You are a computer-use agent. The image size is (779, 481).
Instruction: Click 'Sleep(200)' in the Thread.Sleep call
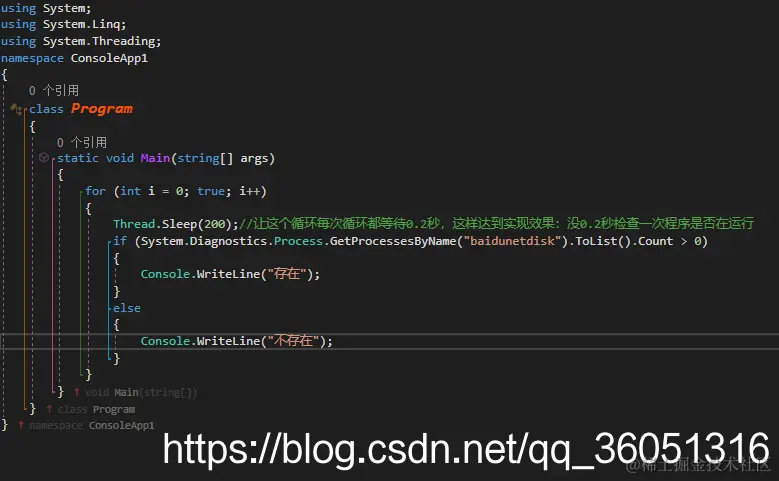coord(197,224)
